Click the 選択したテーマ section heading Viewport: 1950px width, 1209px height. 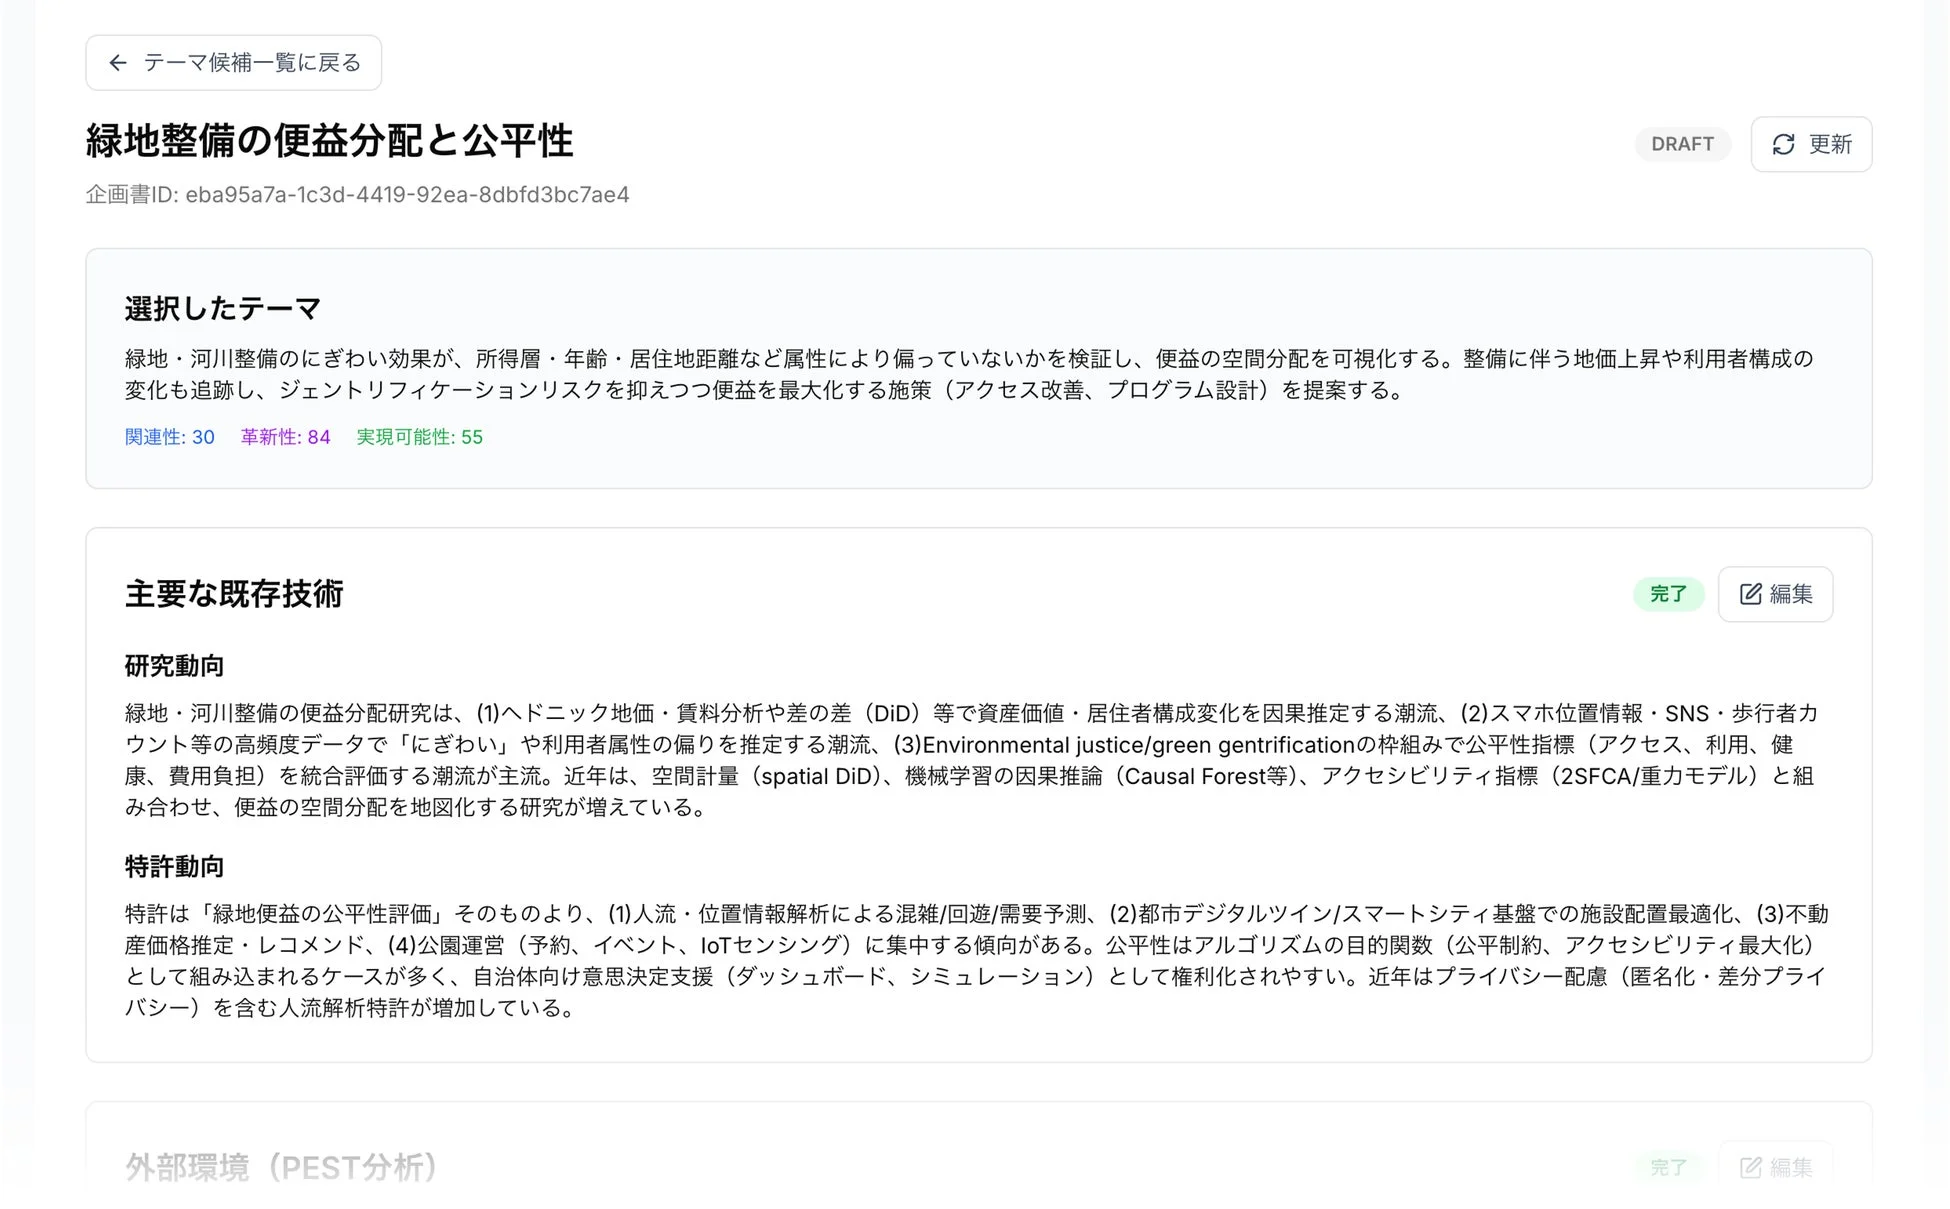221,308
